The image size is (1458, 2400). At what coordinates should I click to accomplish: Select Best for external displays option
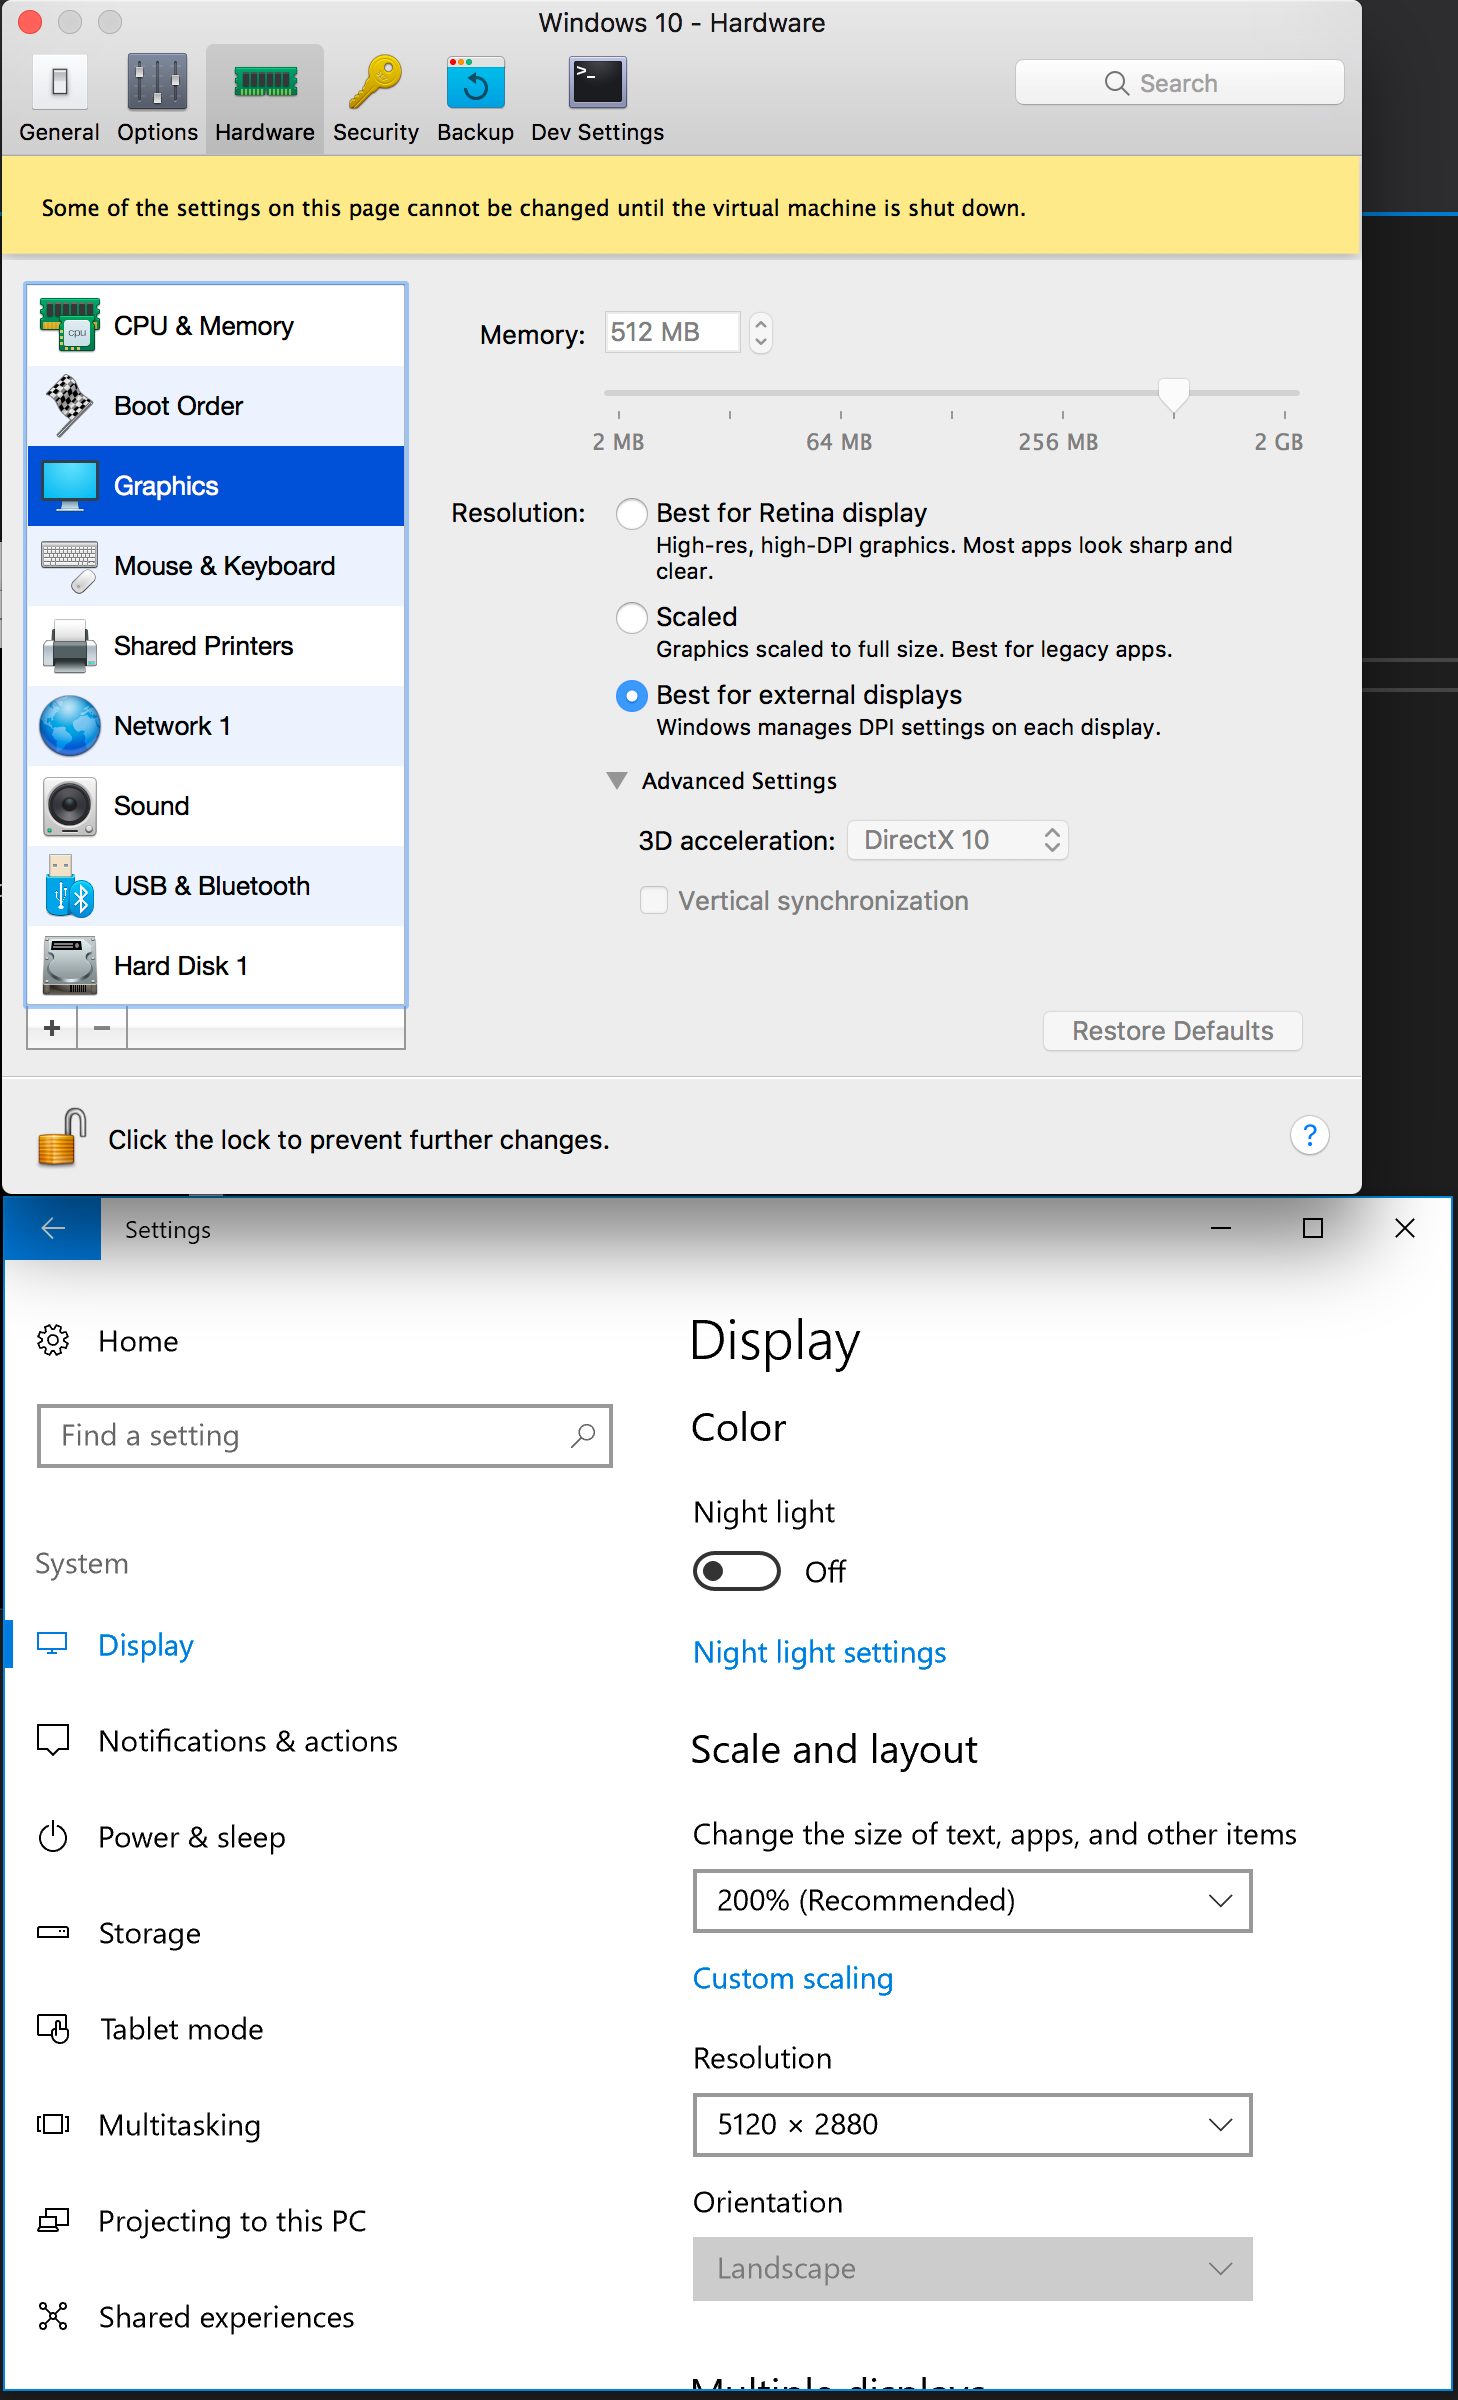632,696
